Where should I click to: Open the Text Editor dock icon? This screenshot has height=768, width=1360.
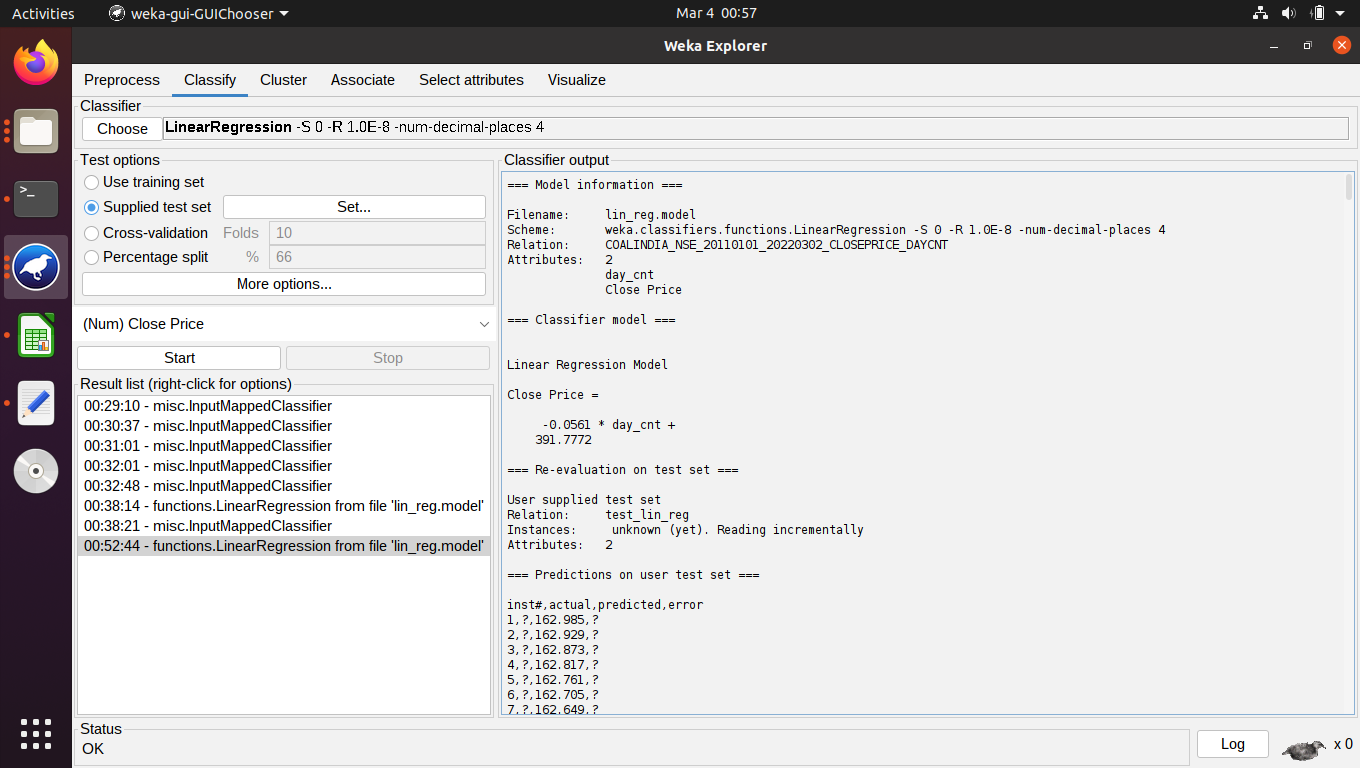[36, 403]
